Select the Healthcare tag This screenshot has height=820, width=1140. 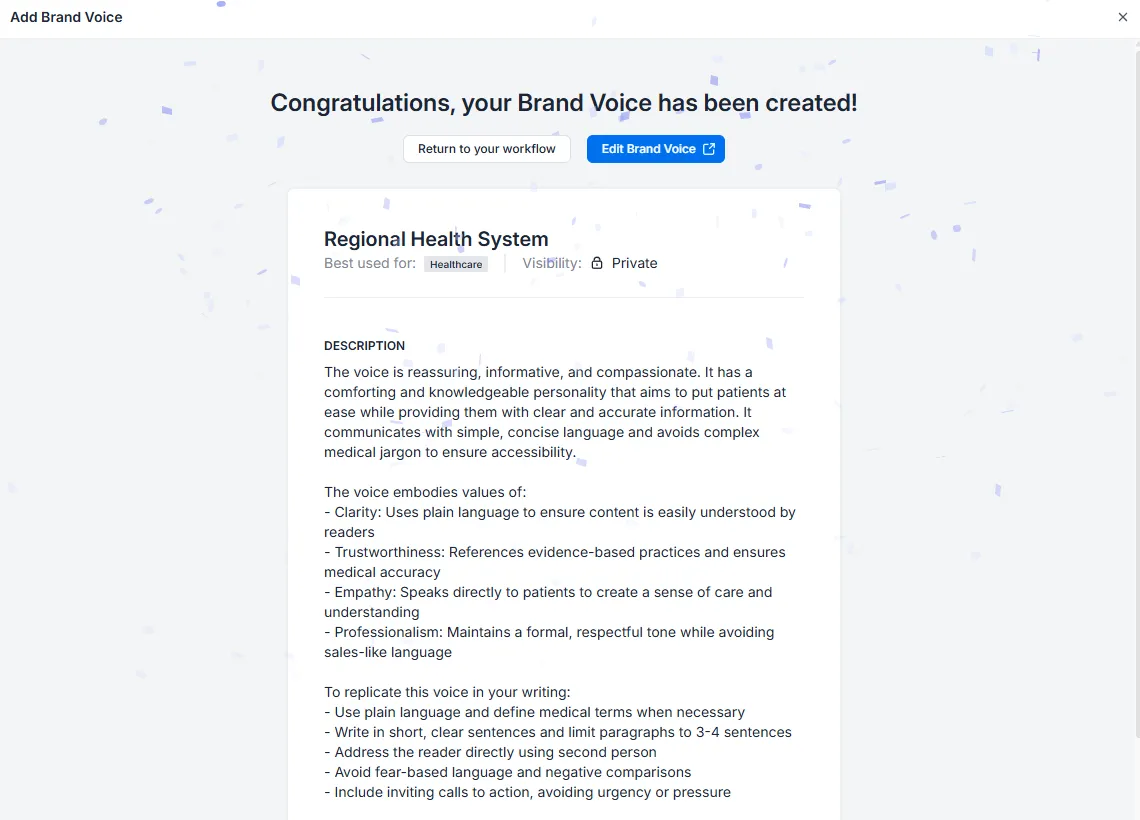click(456, 264)
